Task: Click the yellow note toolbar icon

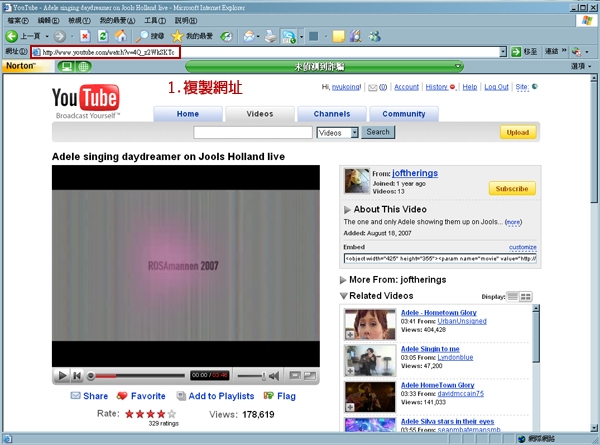Action: click(338, 36)
